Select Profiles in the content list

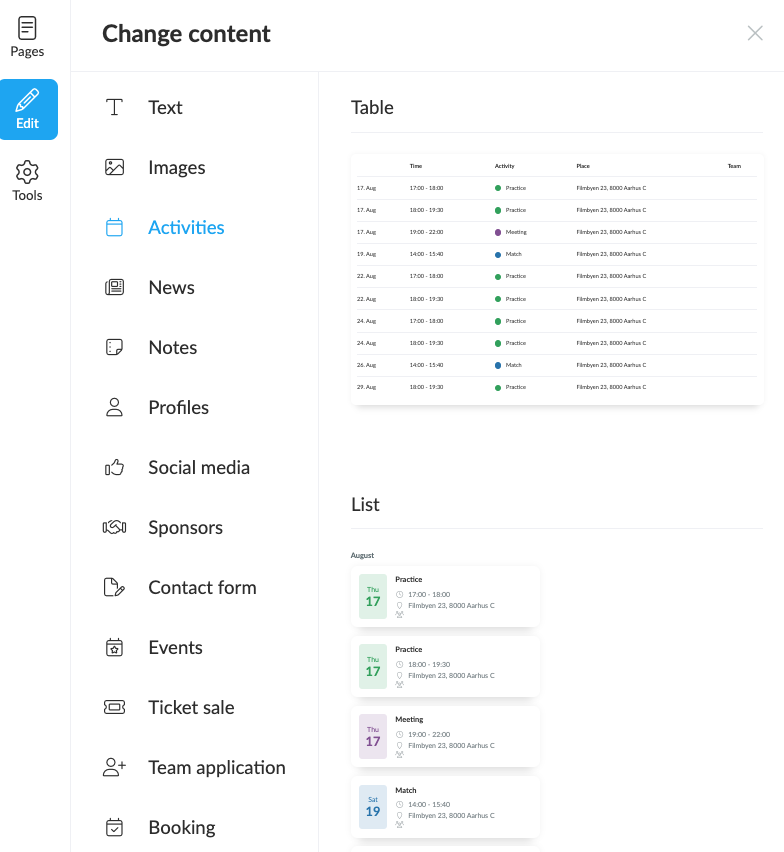[x=178, y=408]
